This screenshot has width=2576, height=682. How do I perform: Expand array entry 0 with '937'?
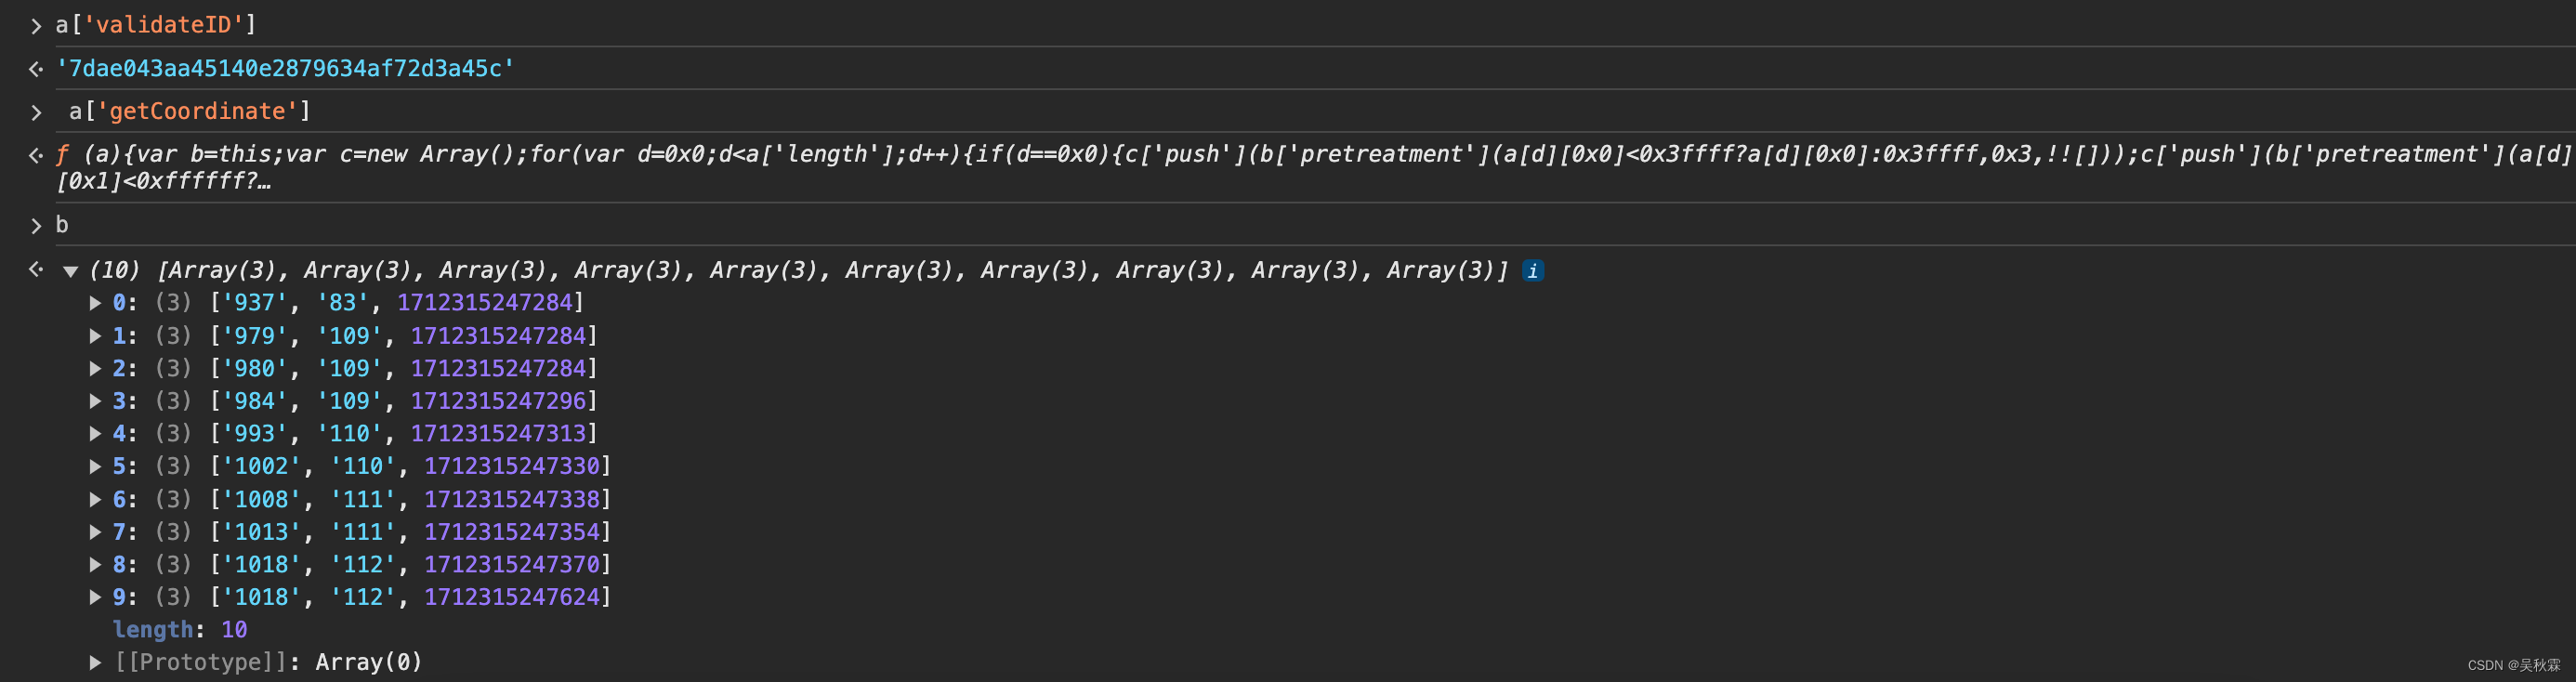click(x=95, y=302)
